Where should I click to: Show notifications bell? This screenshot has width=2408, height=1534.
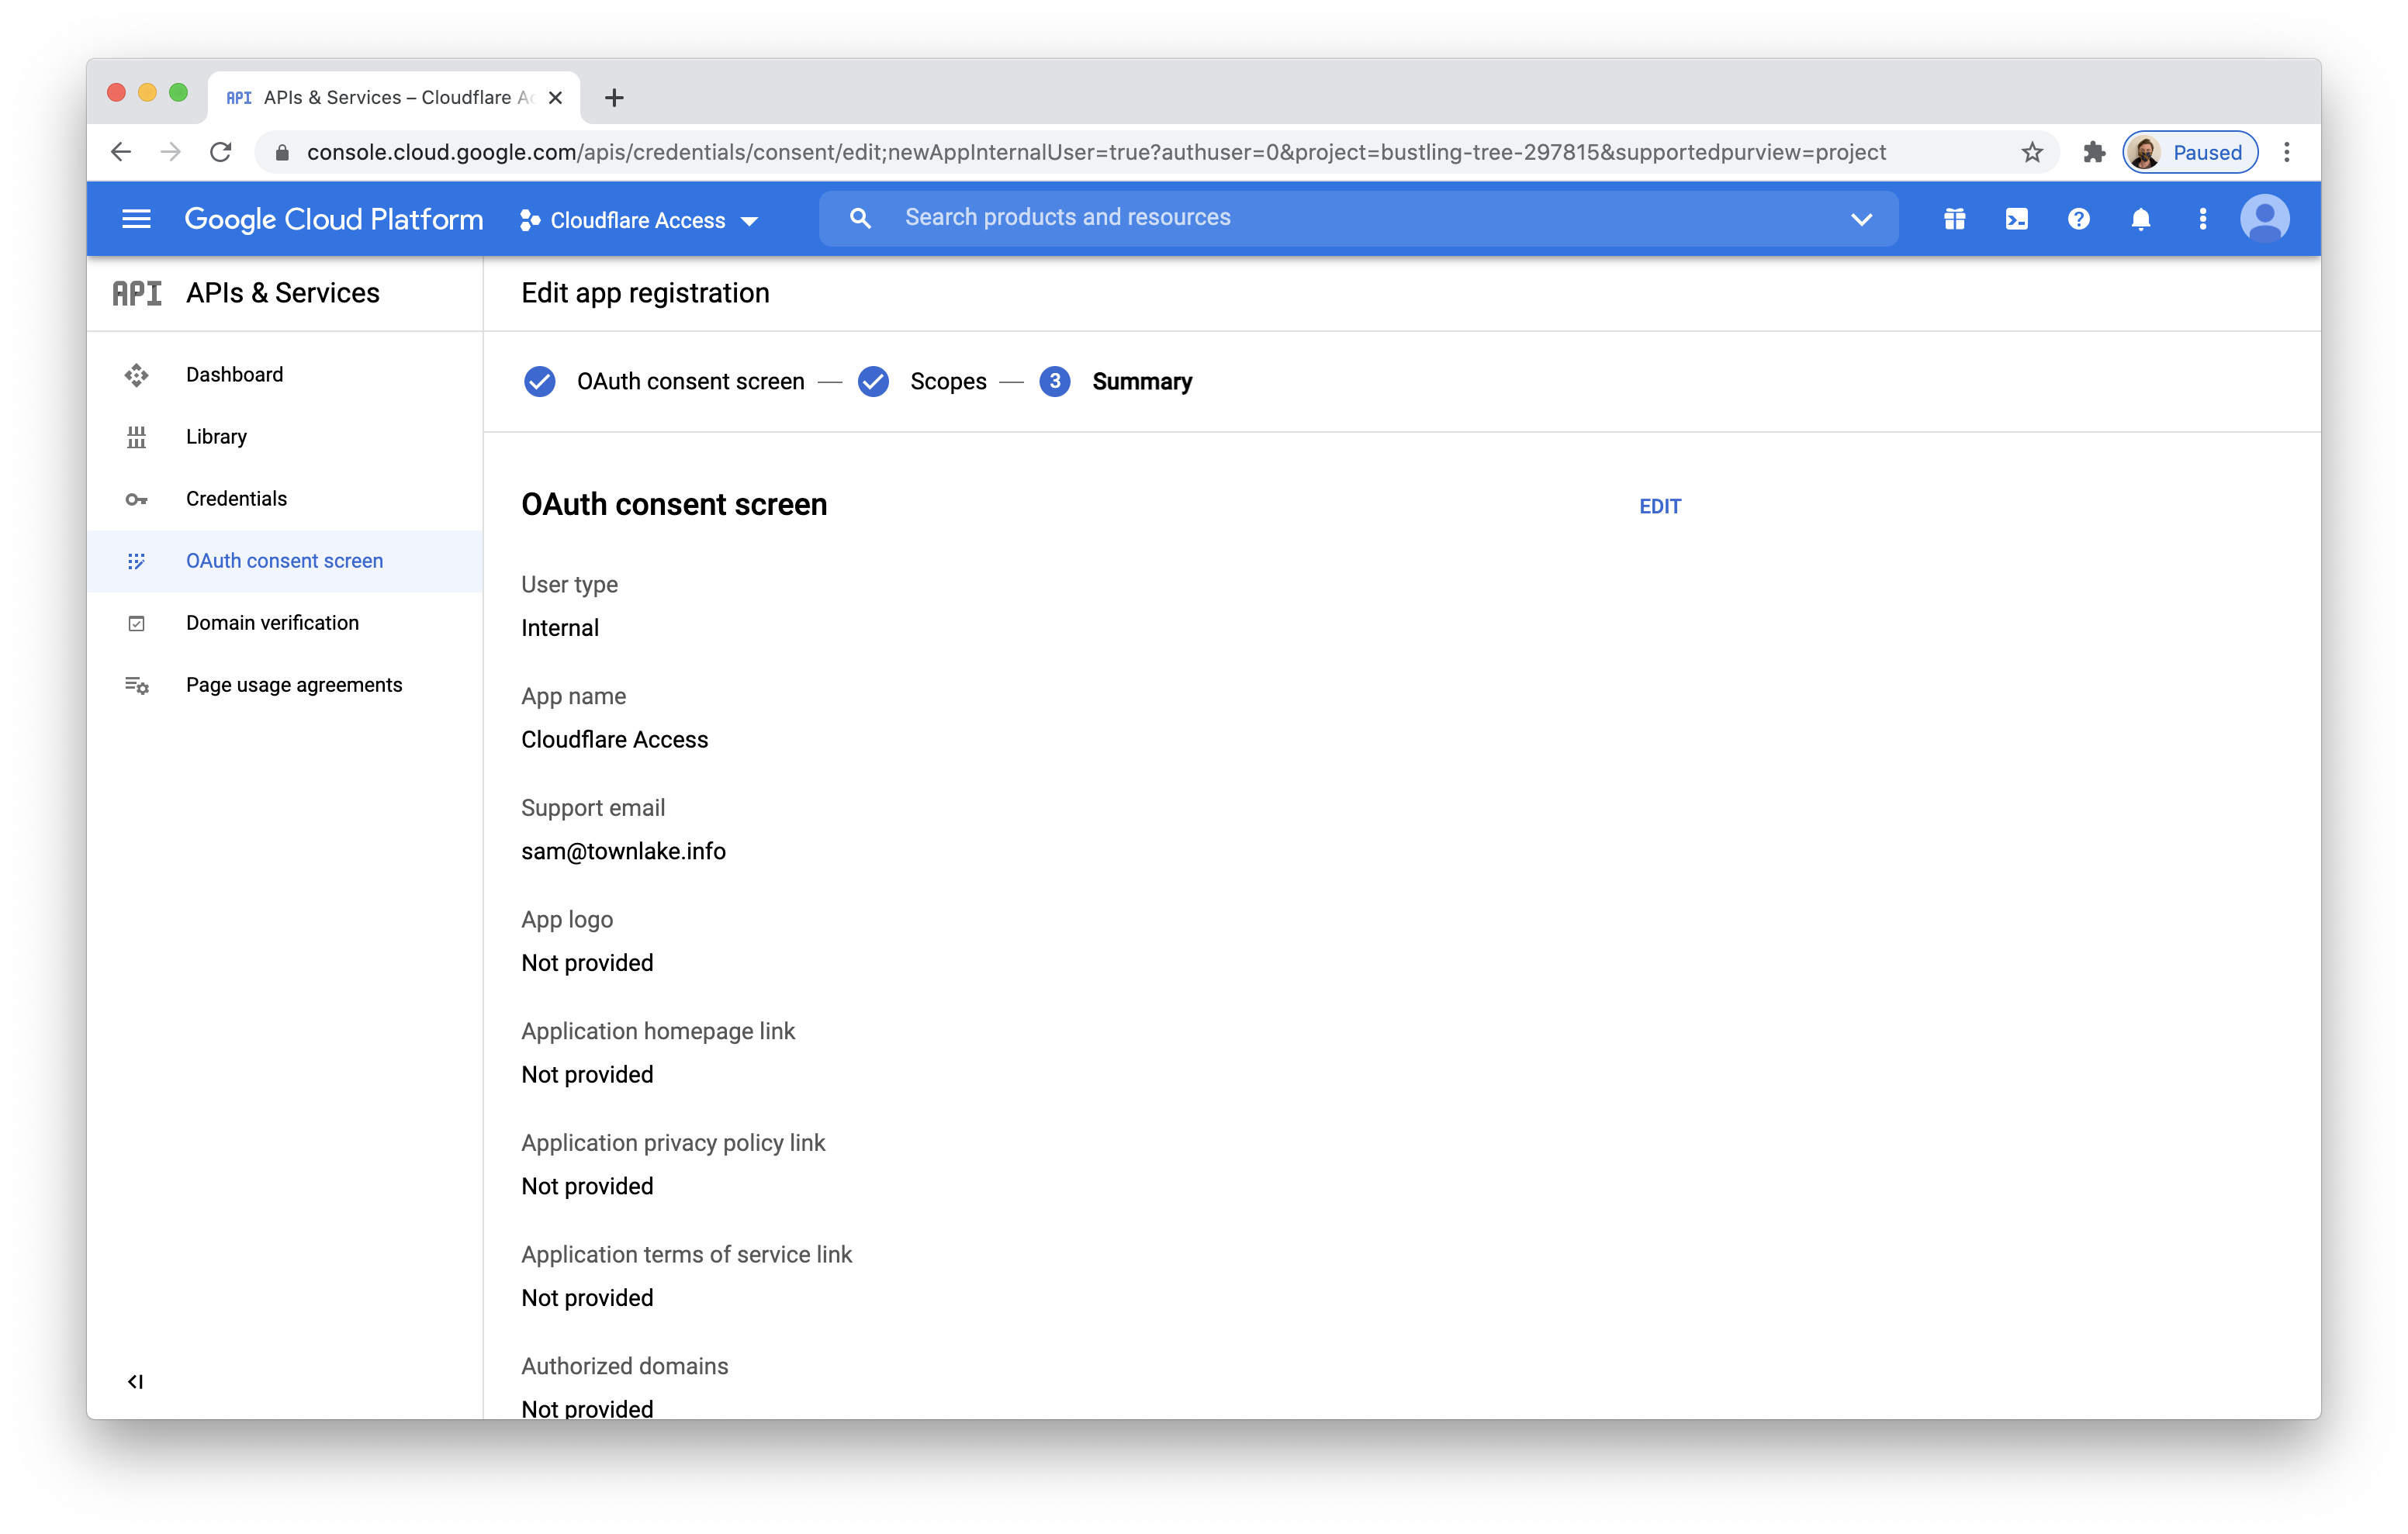[x=2140, y=219]
